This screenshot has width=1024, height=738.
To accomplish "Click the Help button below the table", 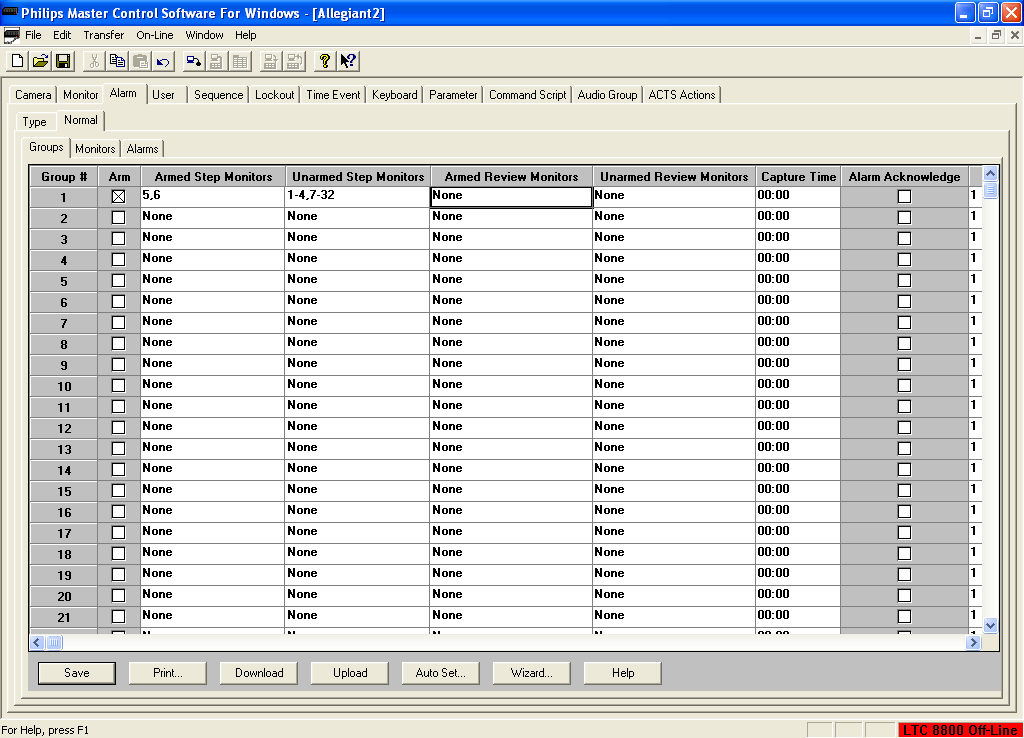I will pyautogui.click(x=623, y=673).
